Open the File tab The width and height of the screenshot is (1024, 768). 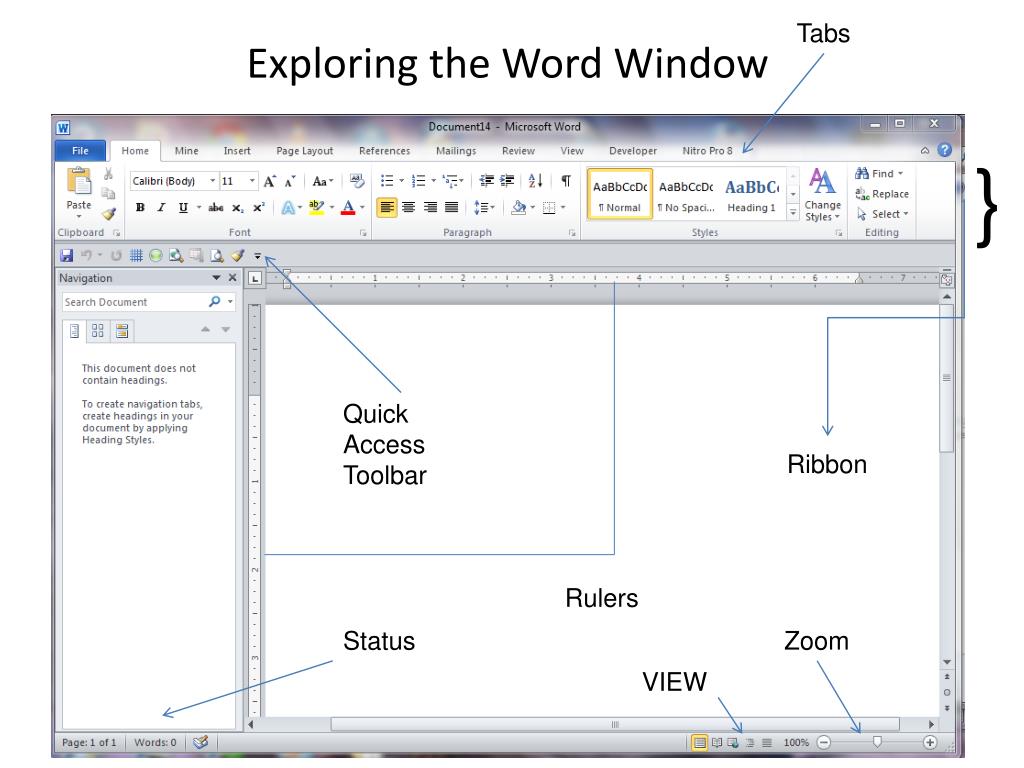pos(80,151)
